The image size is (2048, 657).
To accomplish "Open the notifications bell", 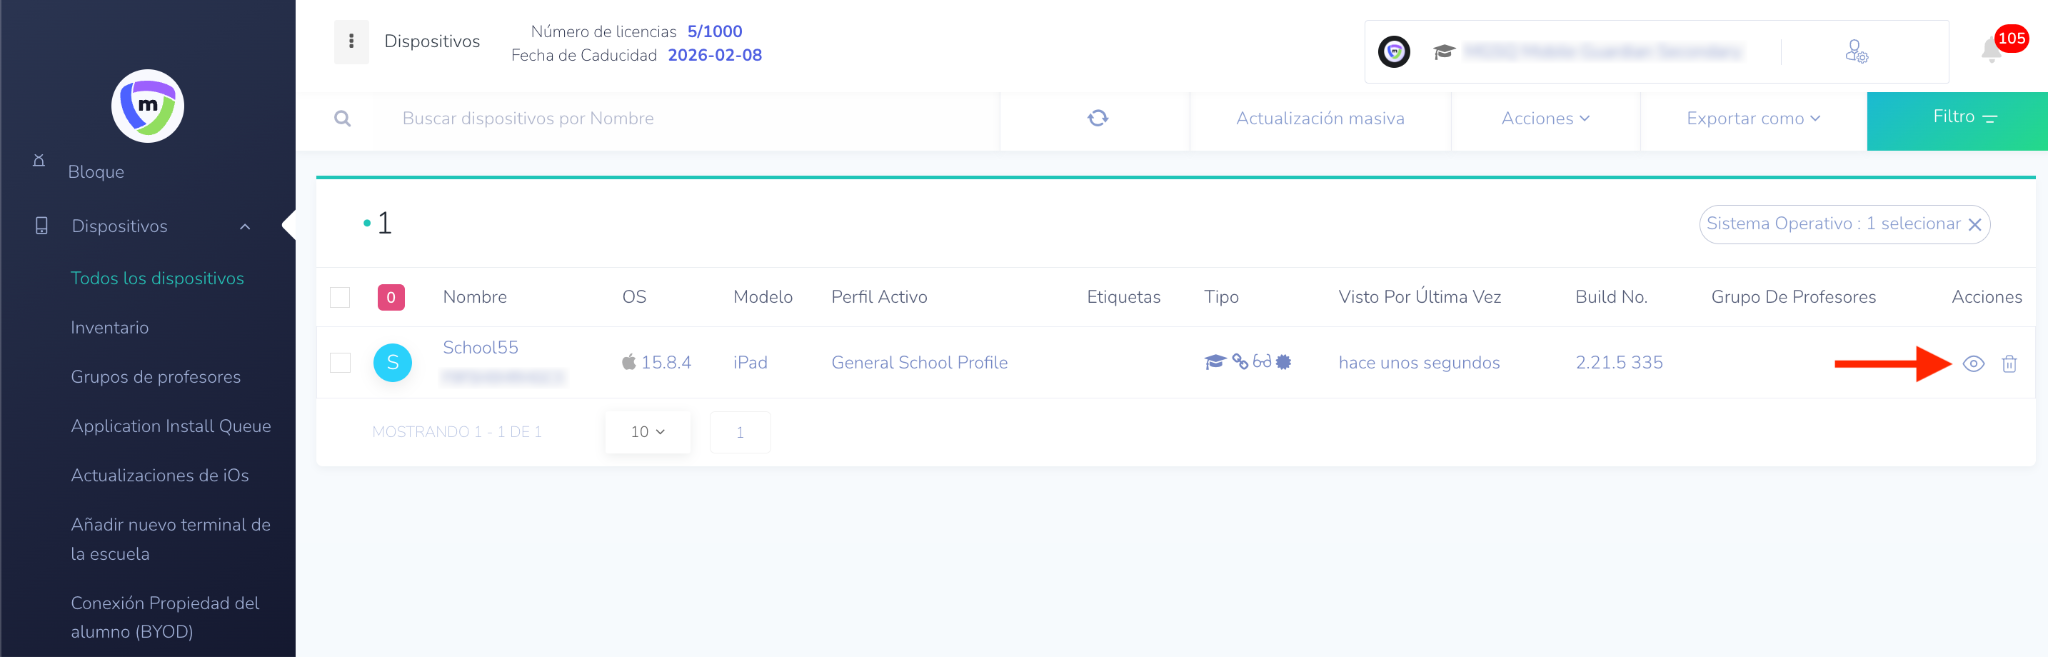I will pyautogui.click(x=1991, y=51).
